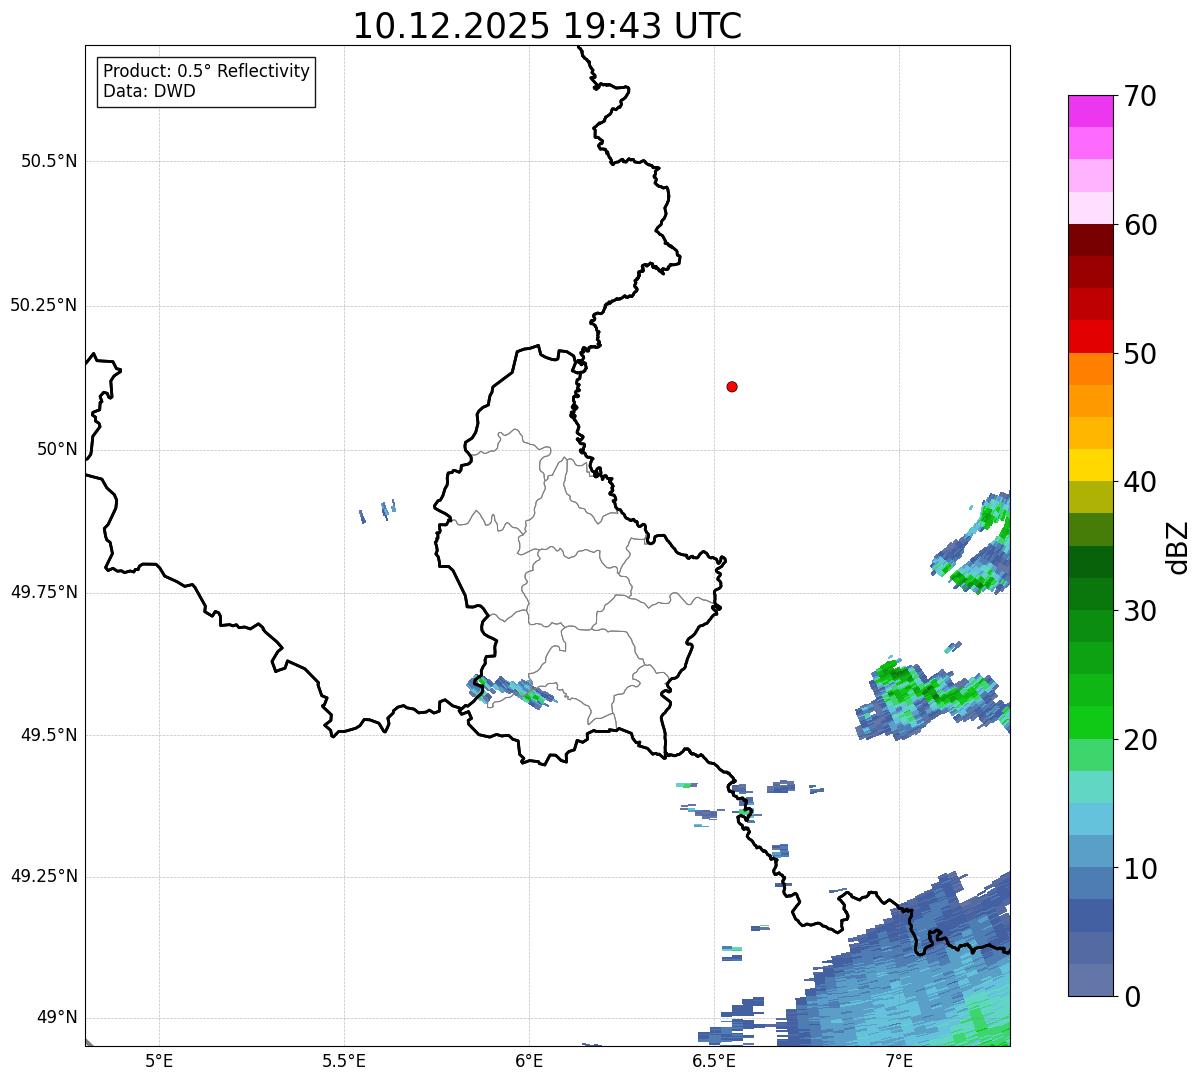
Task: Click the 50.25°N latitude label
Action: [44, 305]
